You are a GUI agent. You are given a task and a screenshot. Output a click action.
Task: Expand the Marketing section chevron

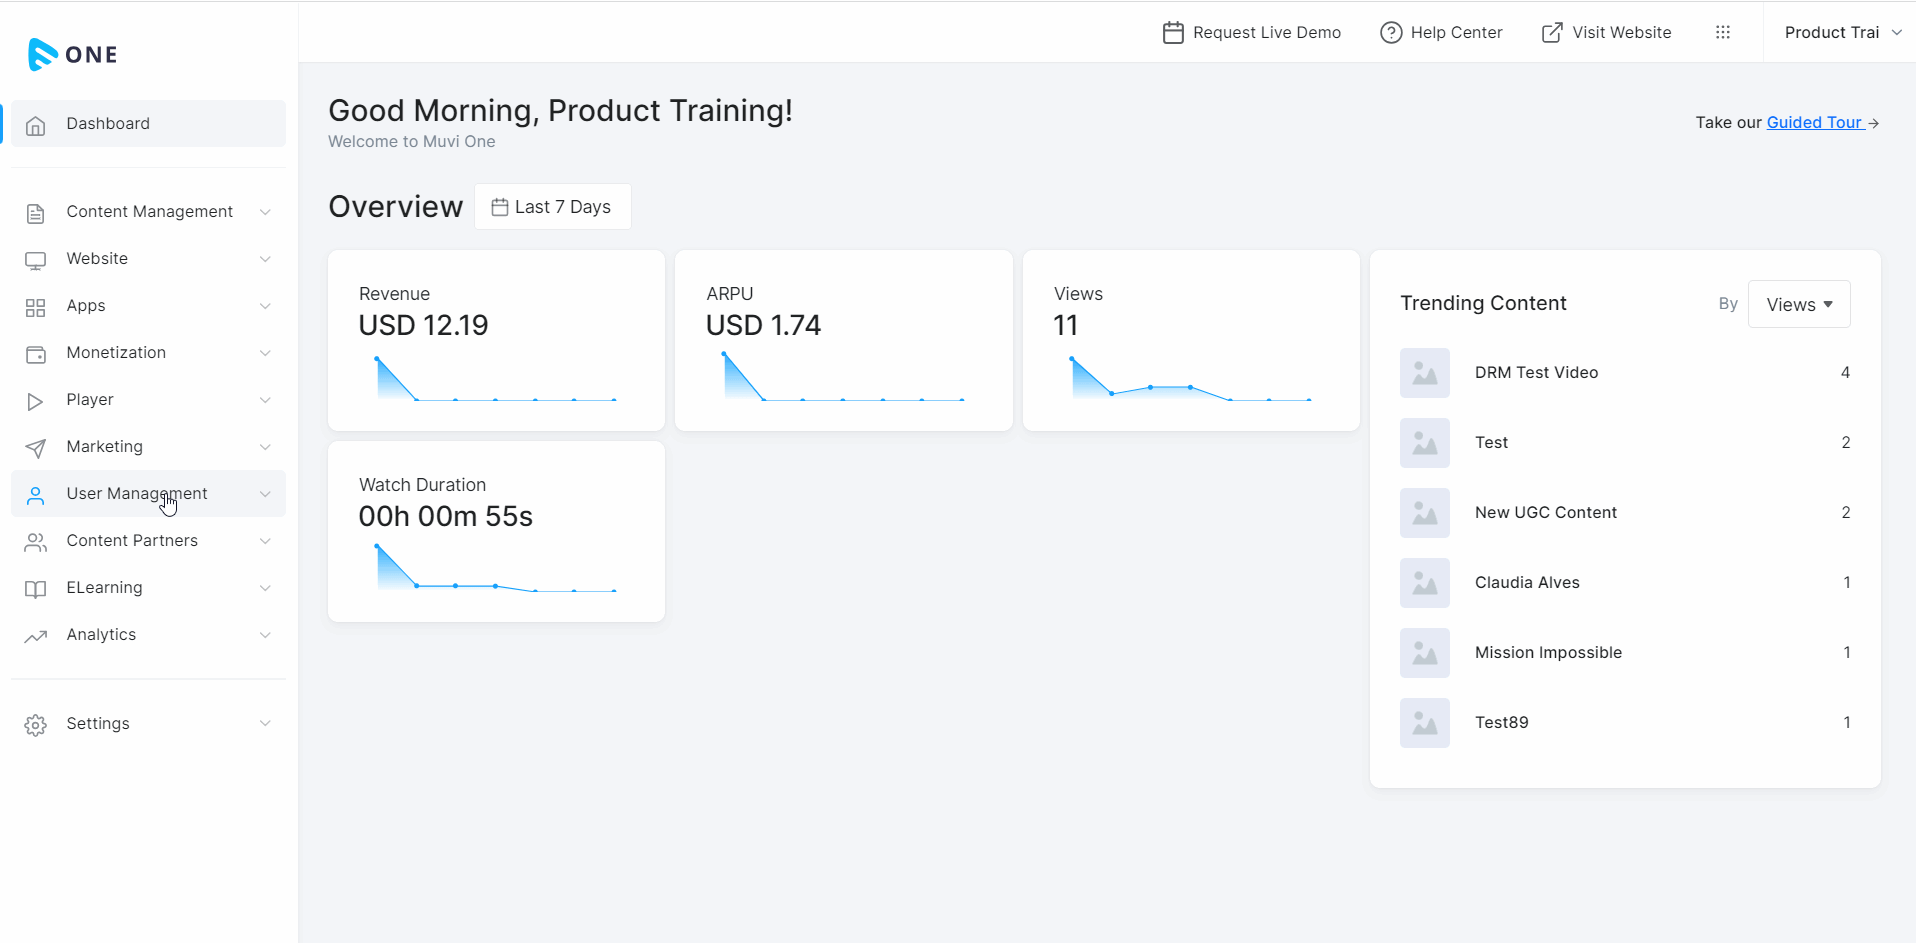click(265, 447)
